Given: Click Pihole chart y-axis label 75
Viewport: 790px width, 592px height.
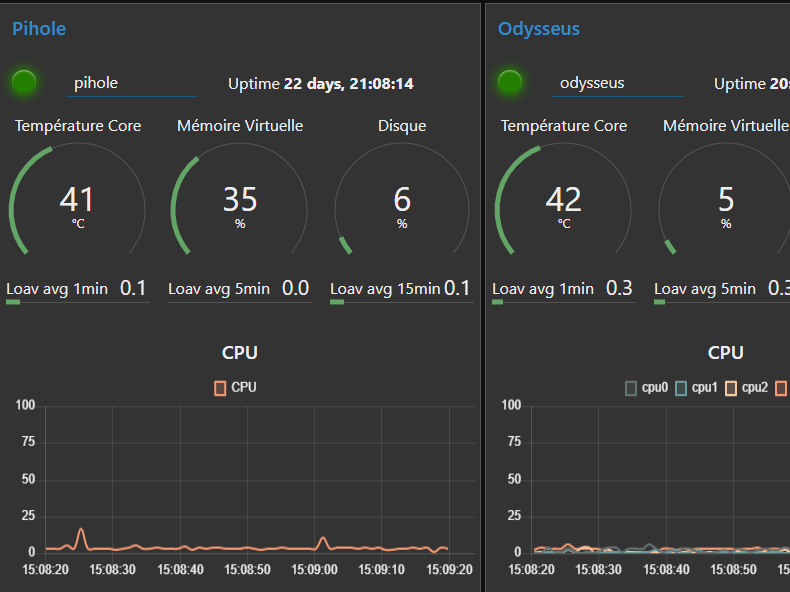Looking at the screenshot, I should 28,442.
